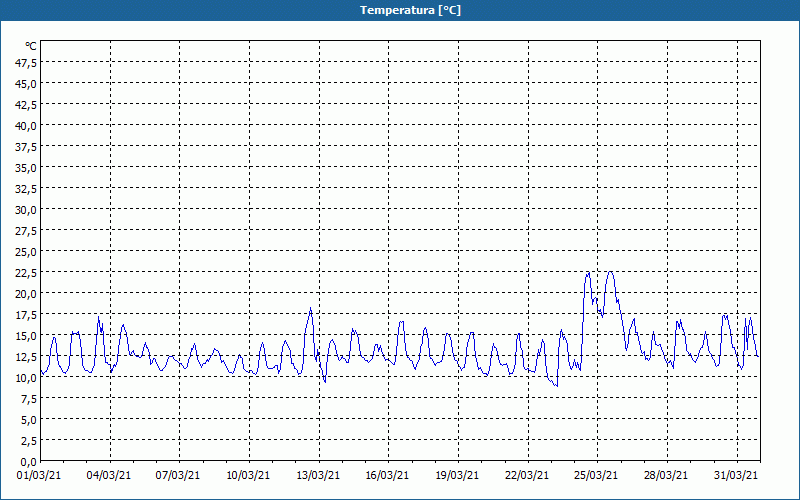Click the 25/03/21 date label

[x=596, y=475]
